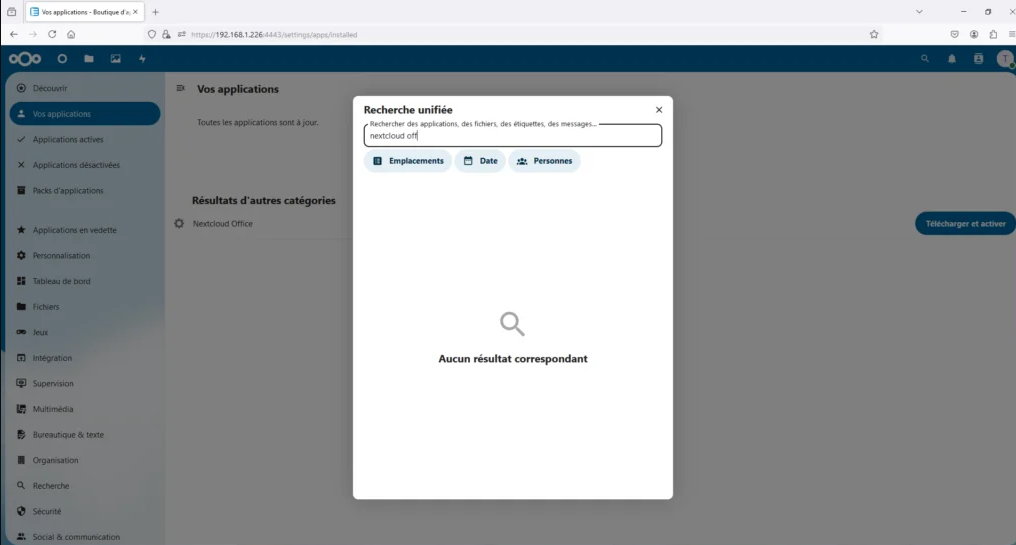Viewport: 1016px width, 545px height.
Task: Toggle the app navigation sidebar
Action: pos(181,88)
